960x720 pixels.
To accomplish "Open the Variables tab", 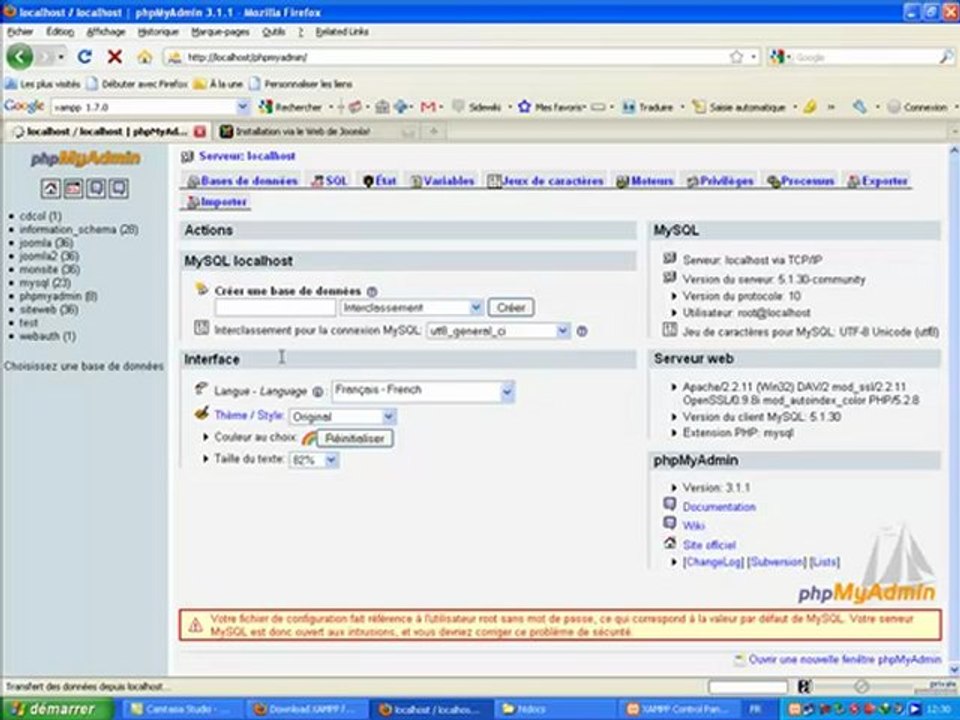I will point(442,181).
